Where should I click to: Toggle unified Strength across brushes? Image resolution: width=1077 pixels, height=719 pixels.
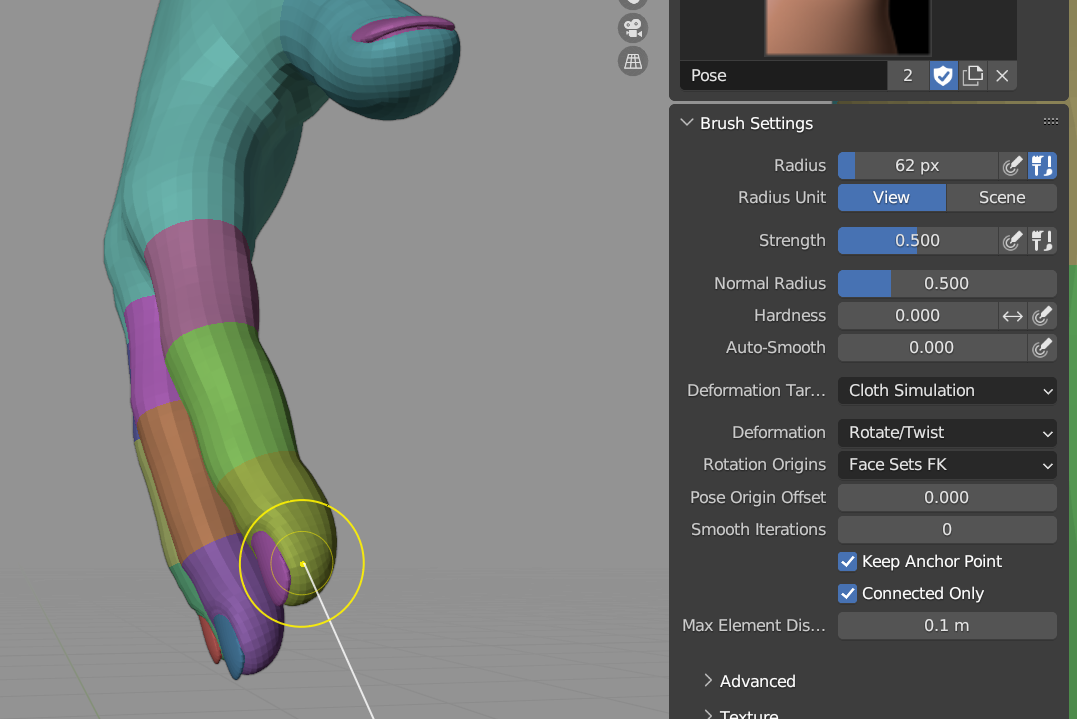[1042, 240]
